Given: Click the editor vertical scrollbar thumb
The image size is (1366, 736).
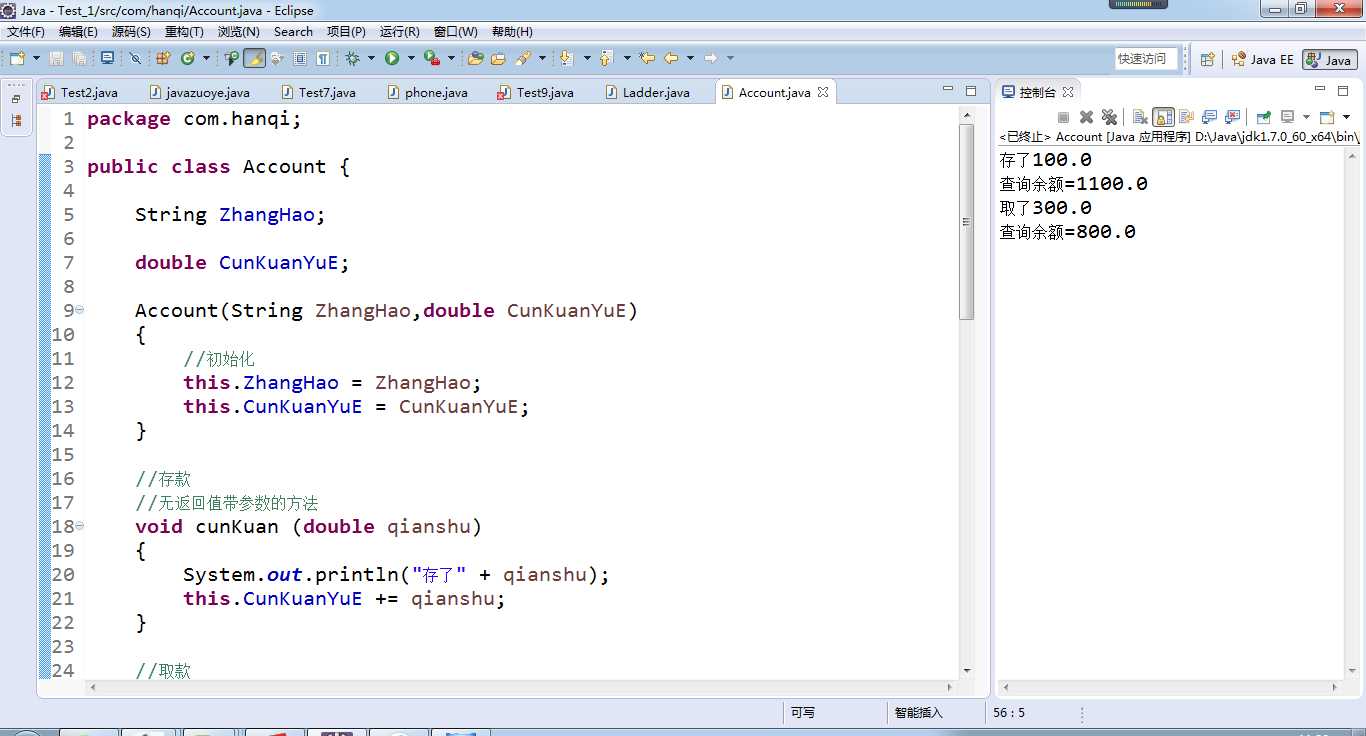Looking at the screenshot, I should pyautogui.click(x=966, y=222).
